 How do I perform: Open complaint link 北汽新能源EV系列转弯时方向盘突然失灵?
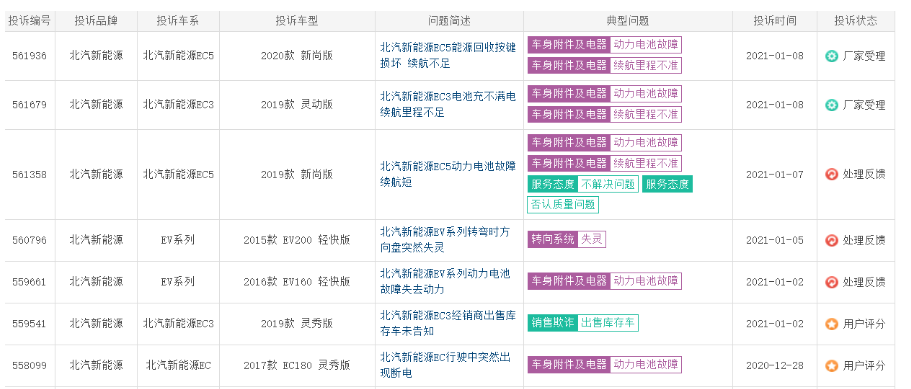coord(445,240)
